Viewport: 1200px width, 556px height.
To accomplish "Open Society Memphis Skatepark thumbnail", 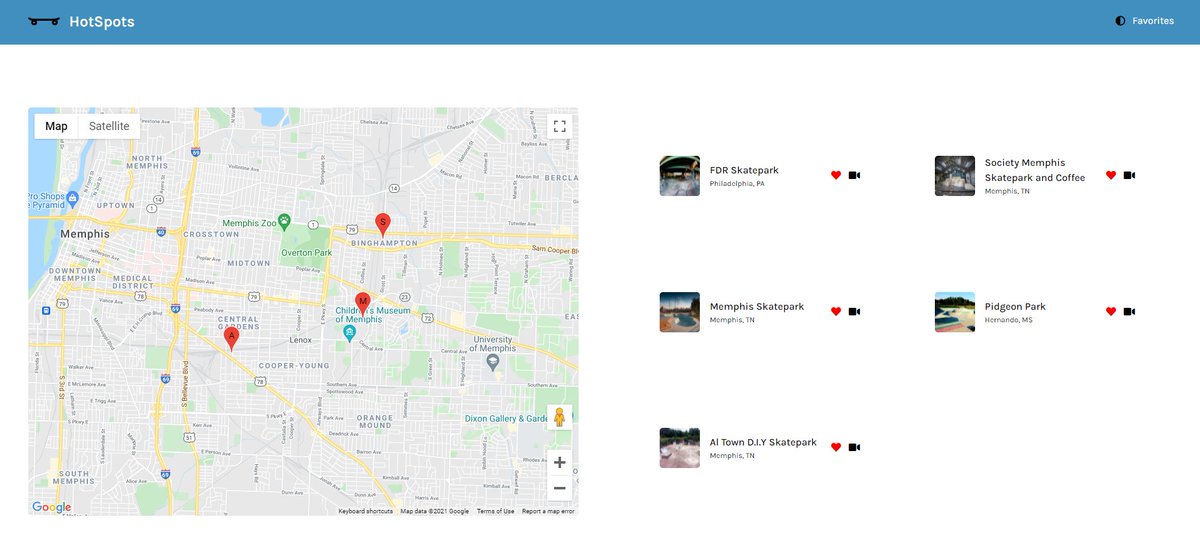I will tap(955, 175).
